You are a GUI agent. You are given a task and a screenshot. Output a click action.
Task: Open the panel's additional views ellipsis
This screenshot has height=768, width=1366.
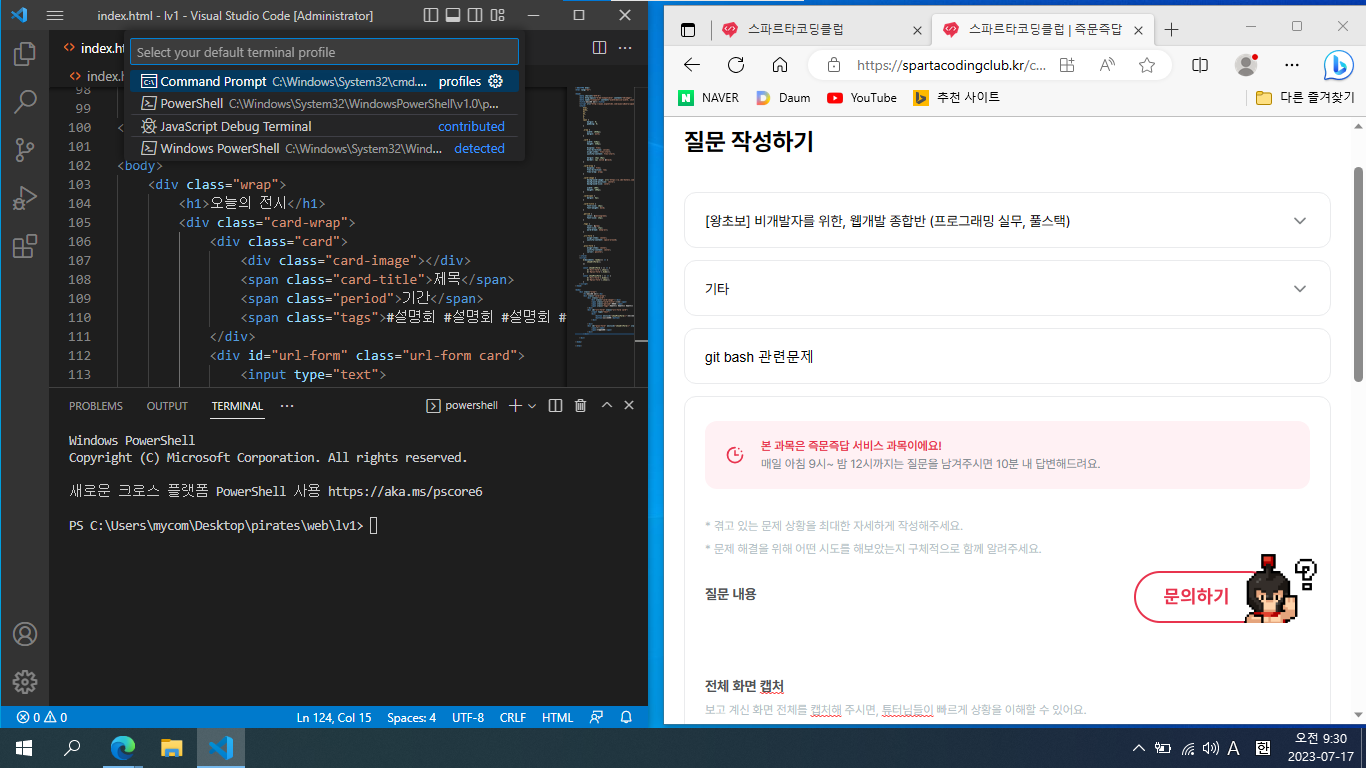pyautogui.click(x=287, y=406)
